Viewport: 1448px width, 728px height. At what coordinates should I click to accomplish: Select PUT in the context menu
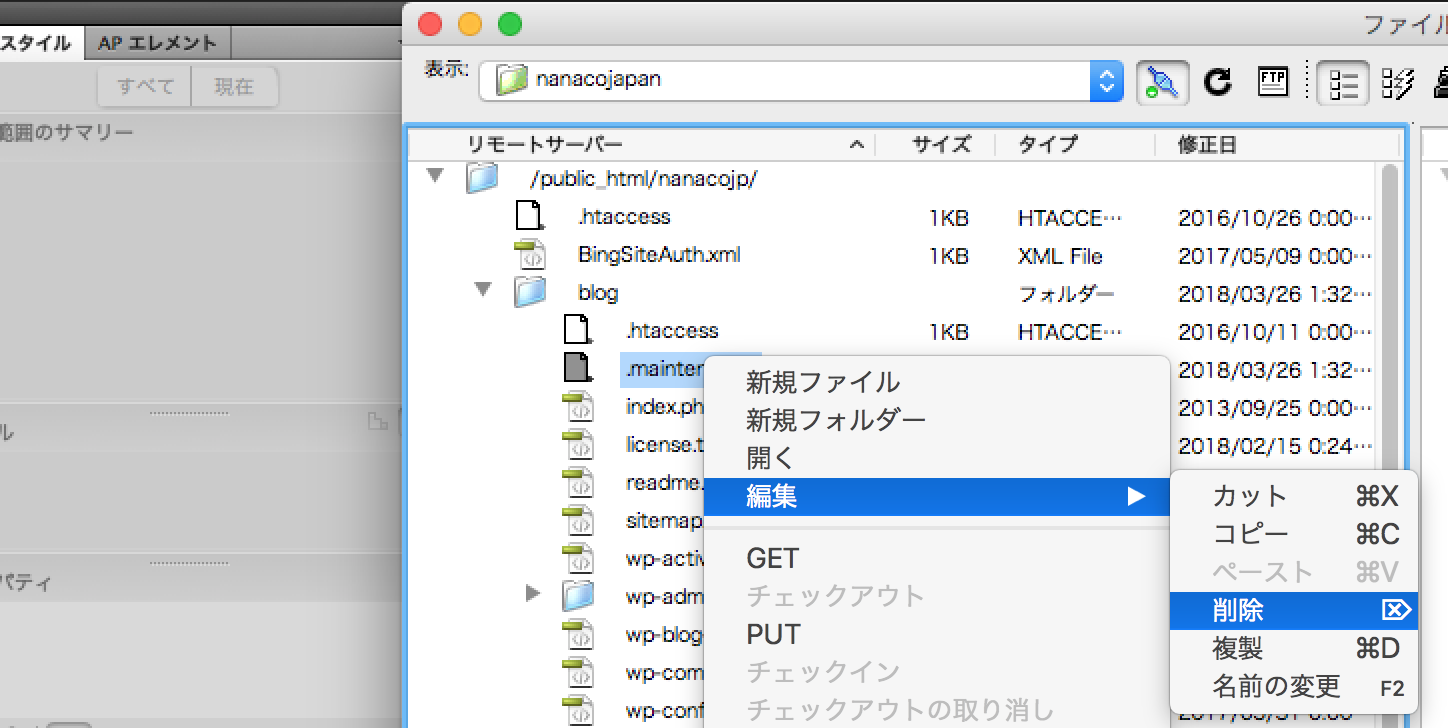tap(773, 635)
